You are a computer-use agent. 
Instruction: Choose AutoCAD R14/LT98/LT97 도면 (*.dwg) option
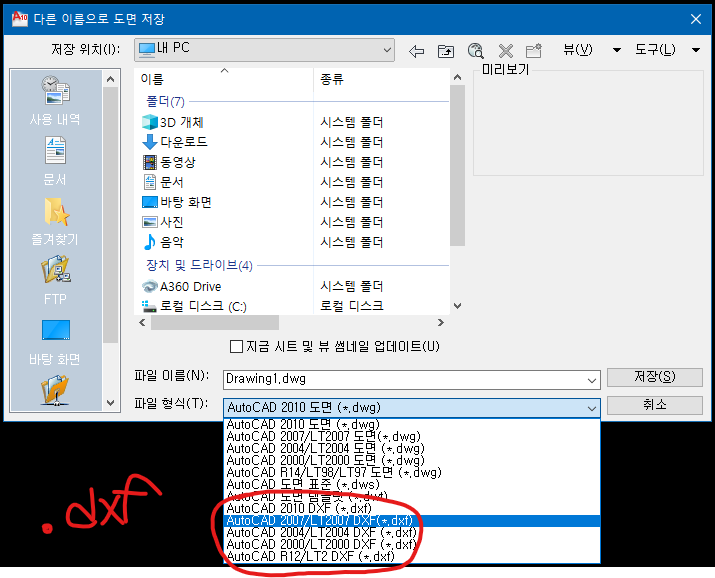(412, 472)
